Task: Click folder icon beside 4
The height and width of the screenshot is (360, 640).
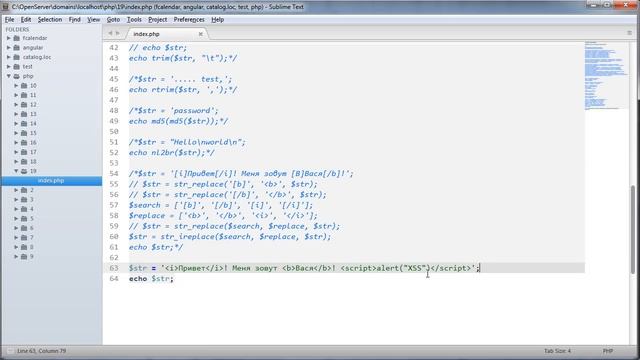Action: click(24, 209)
